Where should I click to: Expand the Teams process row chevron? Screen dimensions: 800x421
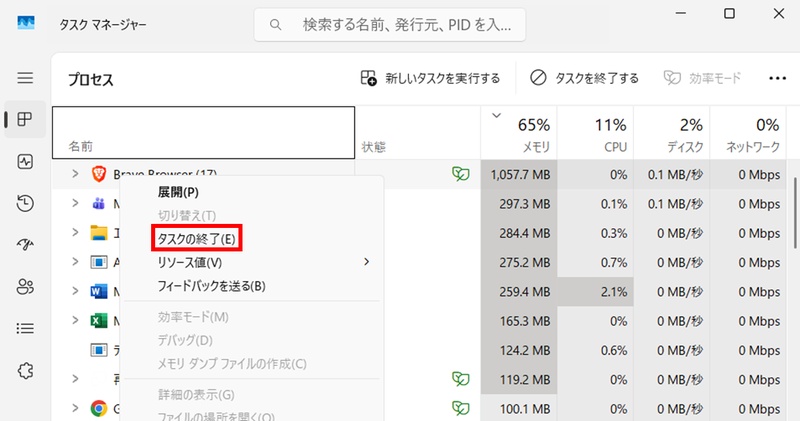(x=75, y=203)
